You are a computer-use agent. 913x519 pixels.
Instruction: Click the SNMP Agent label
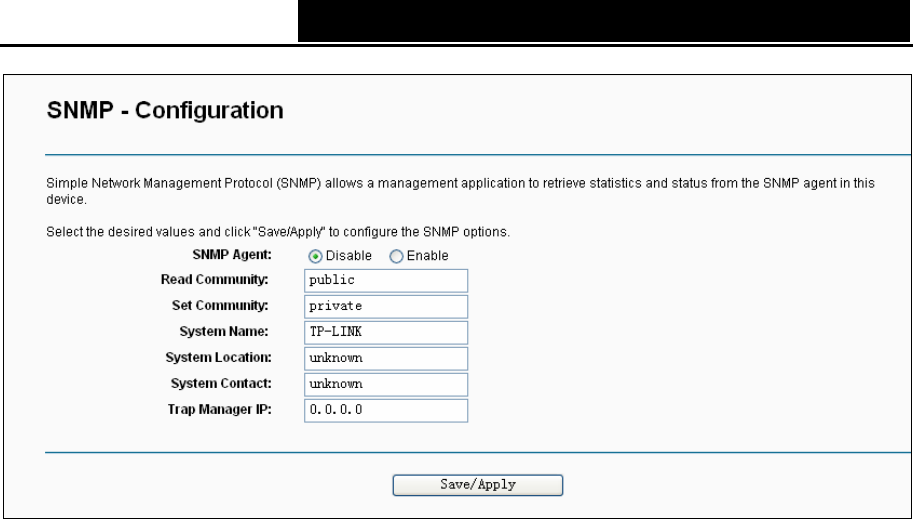pyautogui.click(x=232, y=255)
